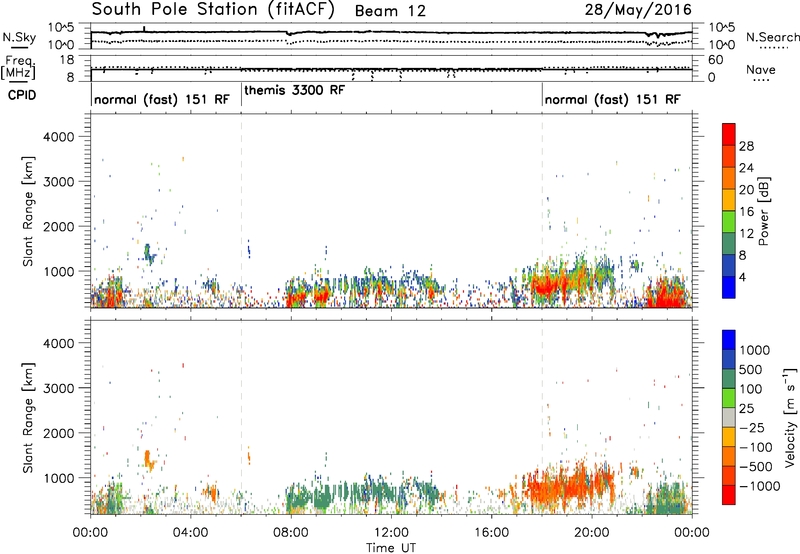800x554 pixels.
Task: Pick the light green 25–100 Velocity segment
Action: [x=729, y=398]
